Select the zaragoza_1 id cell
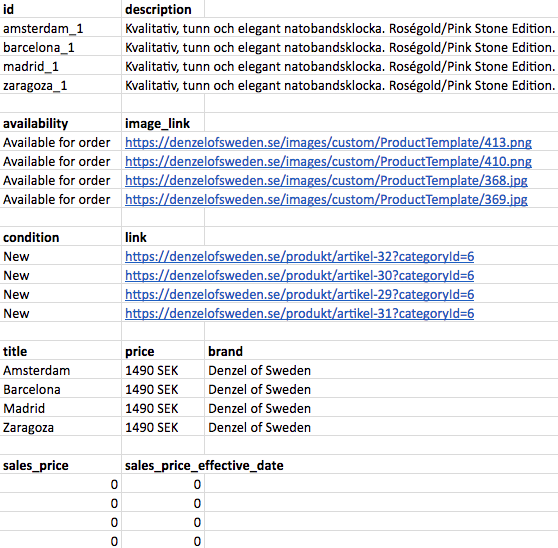 (x=60, y=86)
